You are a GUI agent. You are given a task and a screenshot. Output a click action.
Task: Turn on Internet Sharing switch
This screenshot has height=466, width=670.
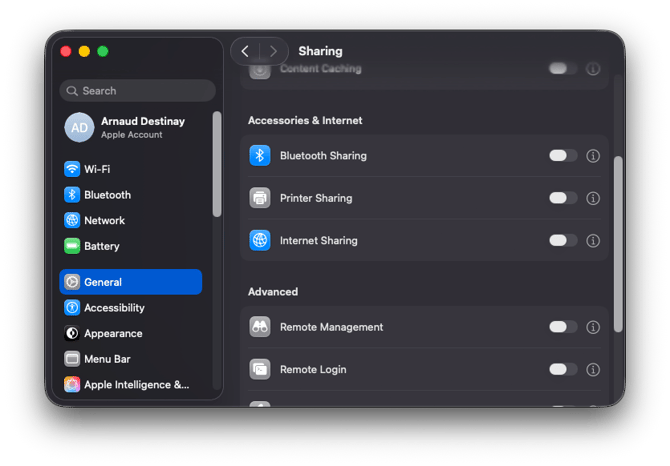pyautogui.click(x=563, y=240)
